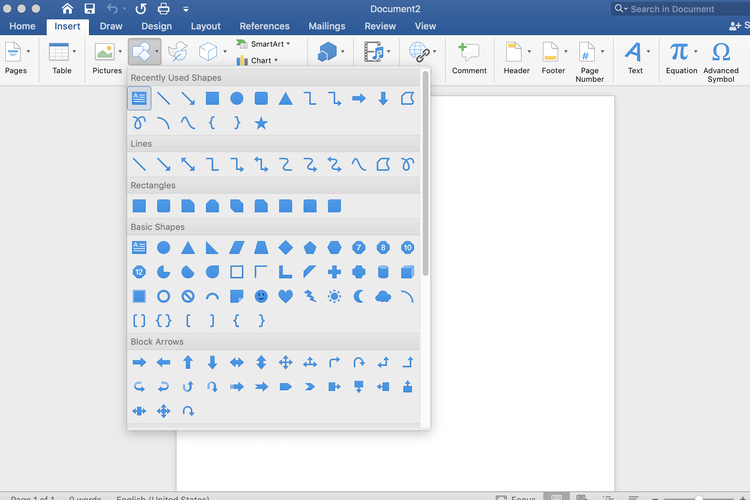Viewport: 750px width, 500px height.
Task: Pick the quad arrow in Block Arrows
Action: click(x=286, y=362)
